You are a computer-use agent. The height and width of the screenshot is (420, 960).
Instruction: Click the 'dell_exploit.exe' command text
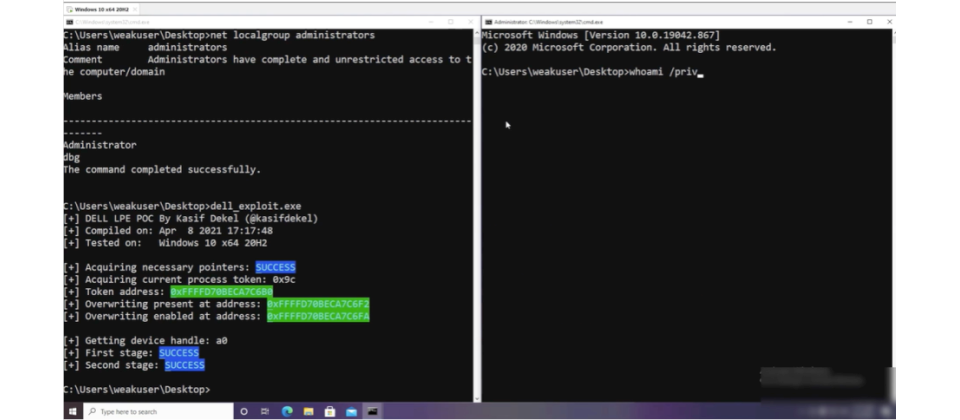point(255,206)
